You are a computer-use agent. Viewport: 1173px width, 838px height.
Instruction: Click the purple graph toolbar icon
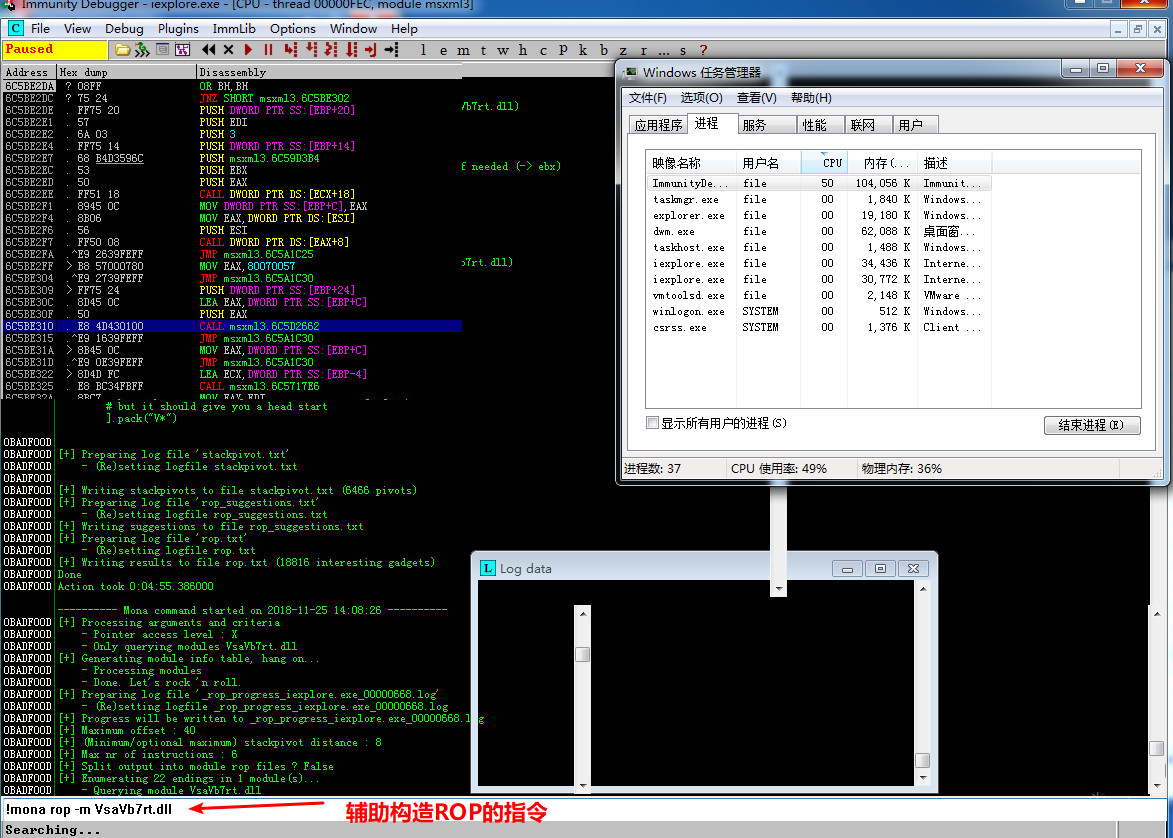coord(182,49)
